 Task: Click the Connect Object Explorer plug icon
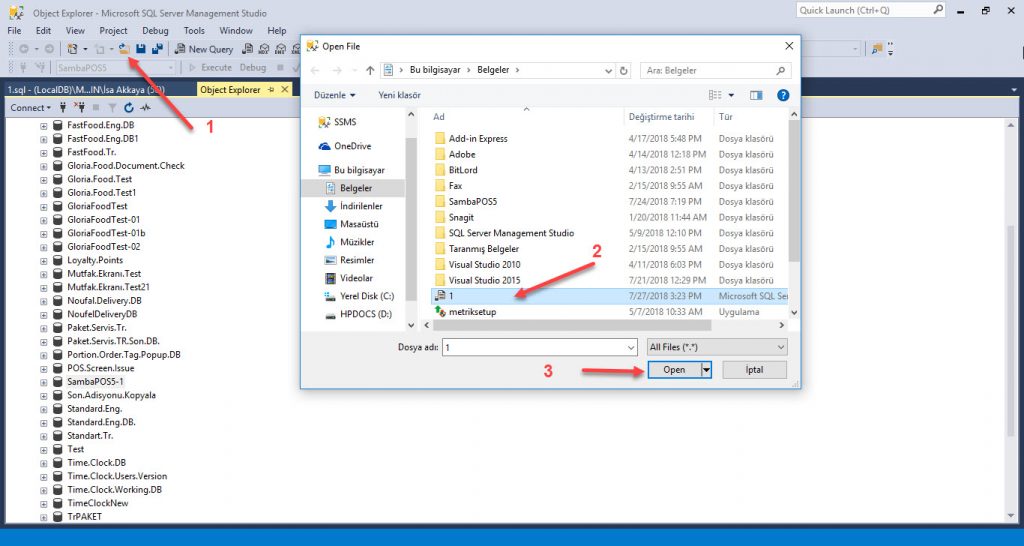tap(63, 108)
